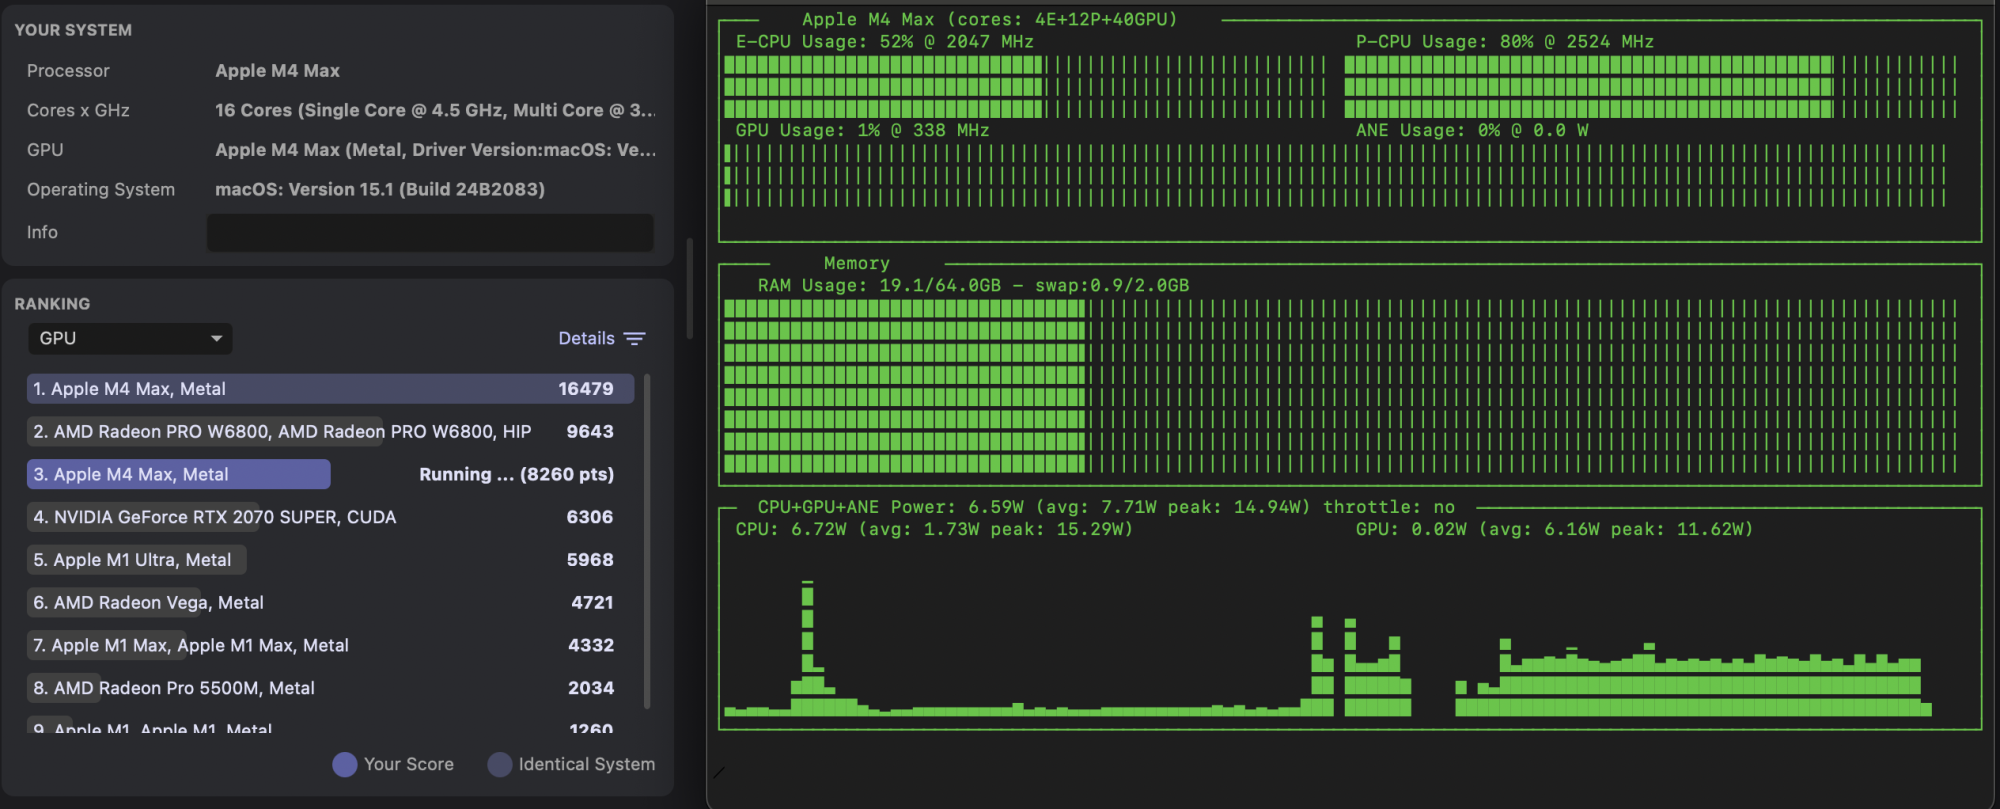The width and height of the screenshot is (2000, 809).
Task: Click the Details filter link
Action: pyautogui.click(x=586, y=338)
